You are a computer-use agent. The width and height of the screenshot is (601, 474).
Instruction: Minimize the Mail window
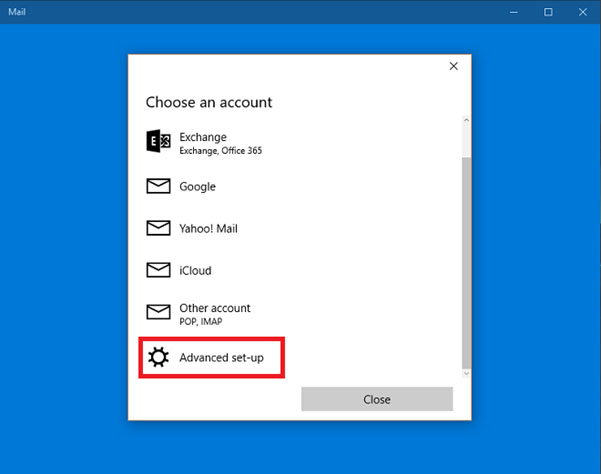[x=514, y=12]
